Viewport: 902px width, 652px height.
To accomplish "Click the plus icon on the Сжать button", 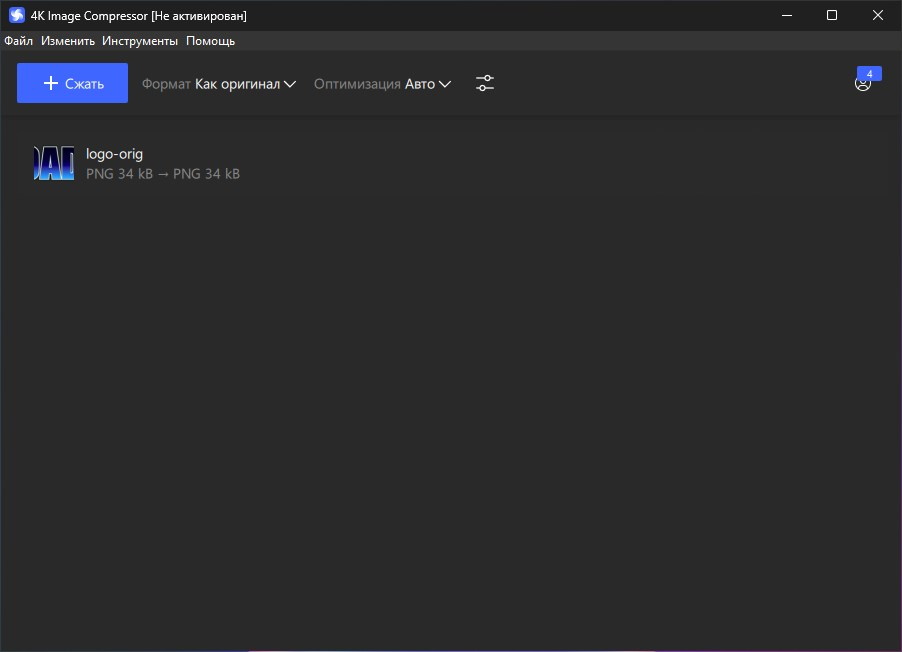I will pos(50,84).
